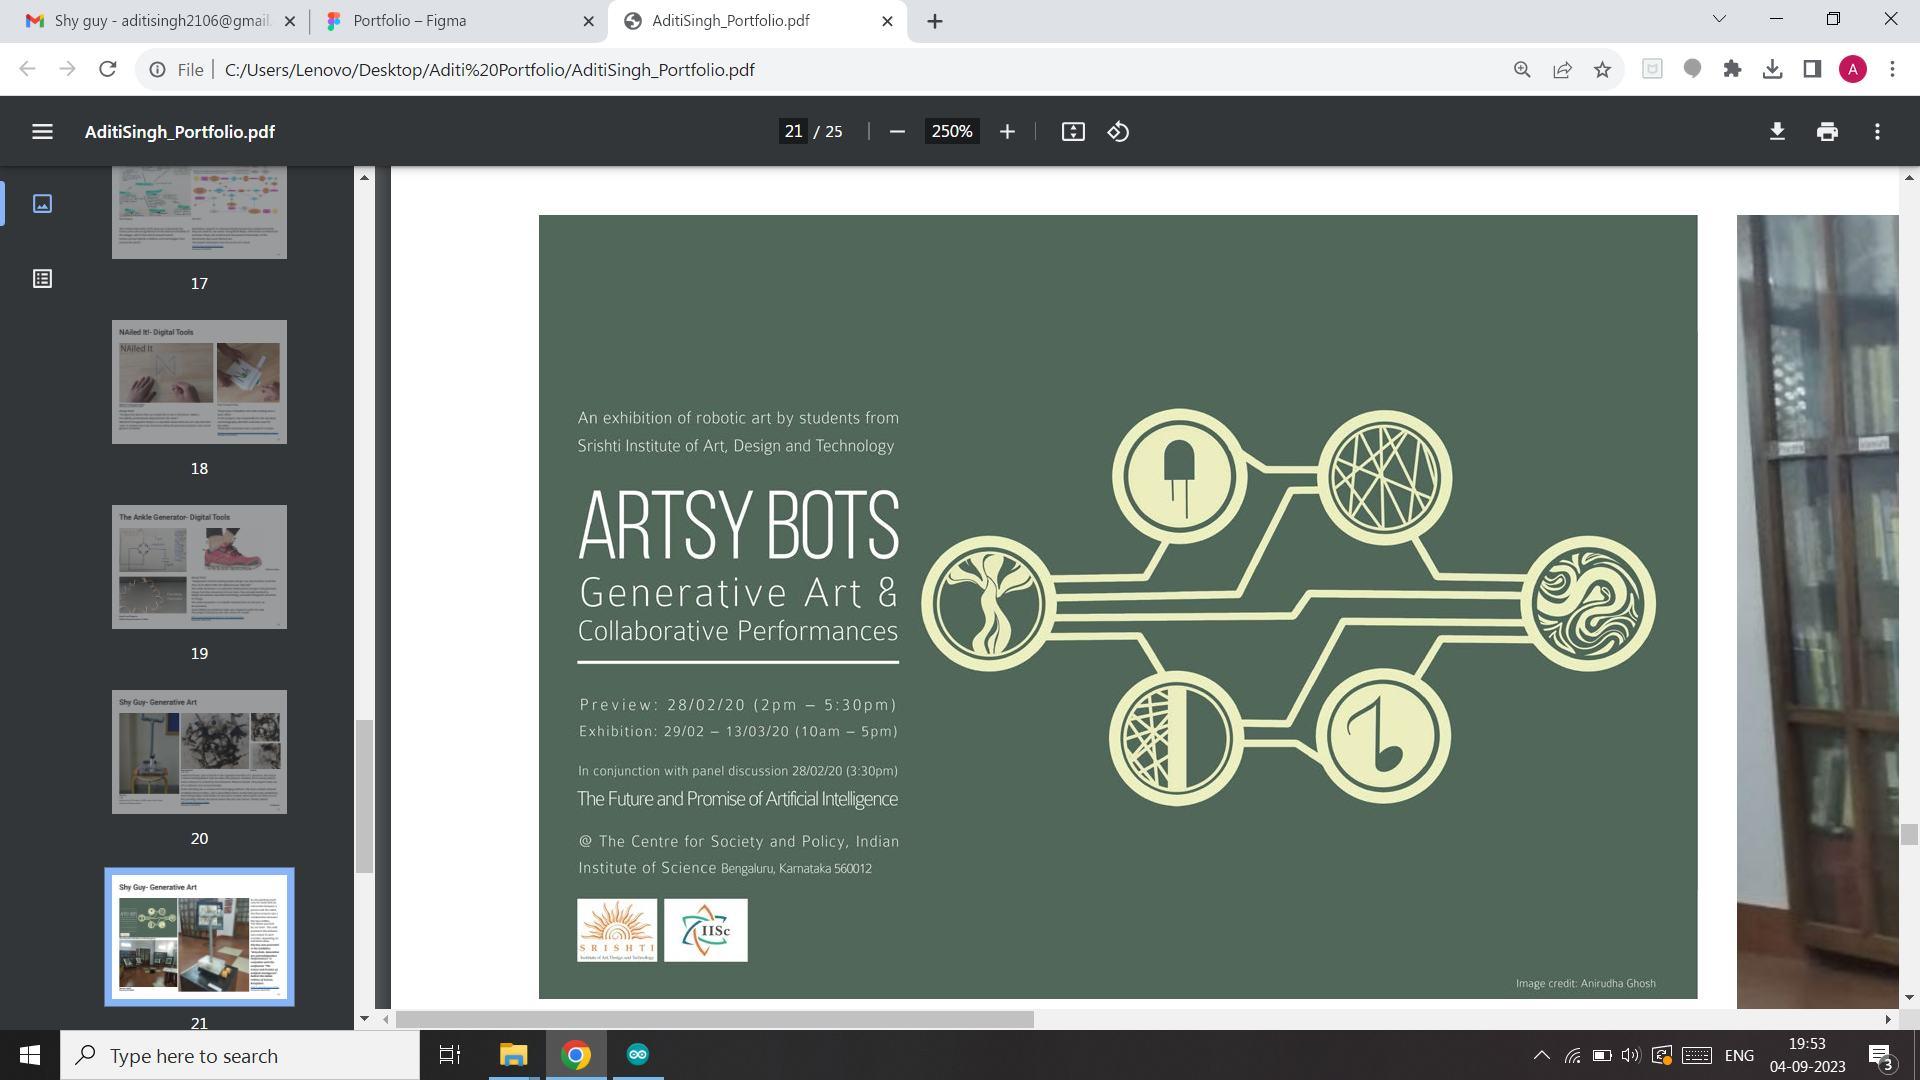Open the page 20 Shy Guy thumbnail
The height and width of the screenshot is (1080, 1920).
tap(199, 752)
